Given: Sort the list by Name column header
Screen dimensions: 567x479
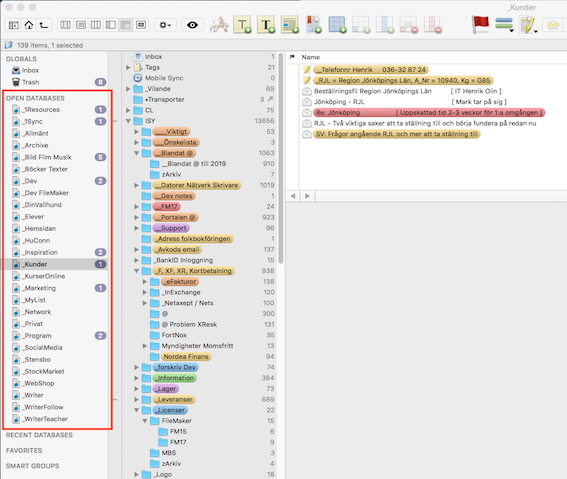Looking at the screenshot, I should [311, 57].
